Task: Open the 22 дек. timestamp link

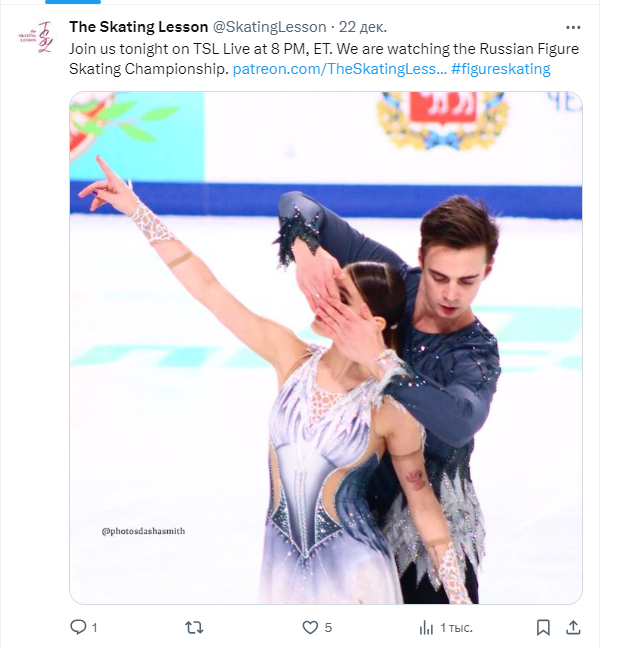Action: pyautogui.click(x=363, y=27)
